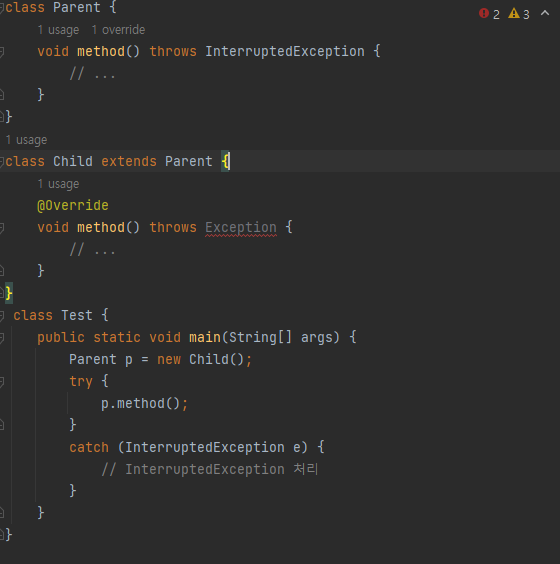Click the red-underlined Exception type
560x564 pixels.
[x=241, y=228]
